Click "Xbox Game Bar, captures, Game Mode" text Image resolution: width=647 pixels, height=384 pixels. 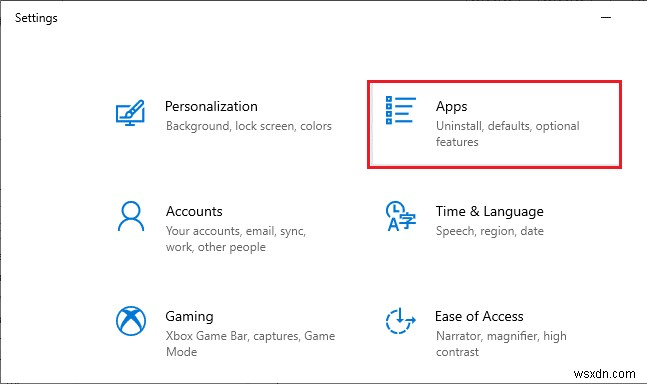point(250,344)
